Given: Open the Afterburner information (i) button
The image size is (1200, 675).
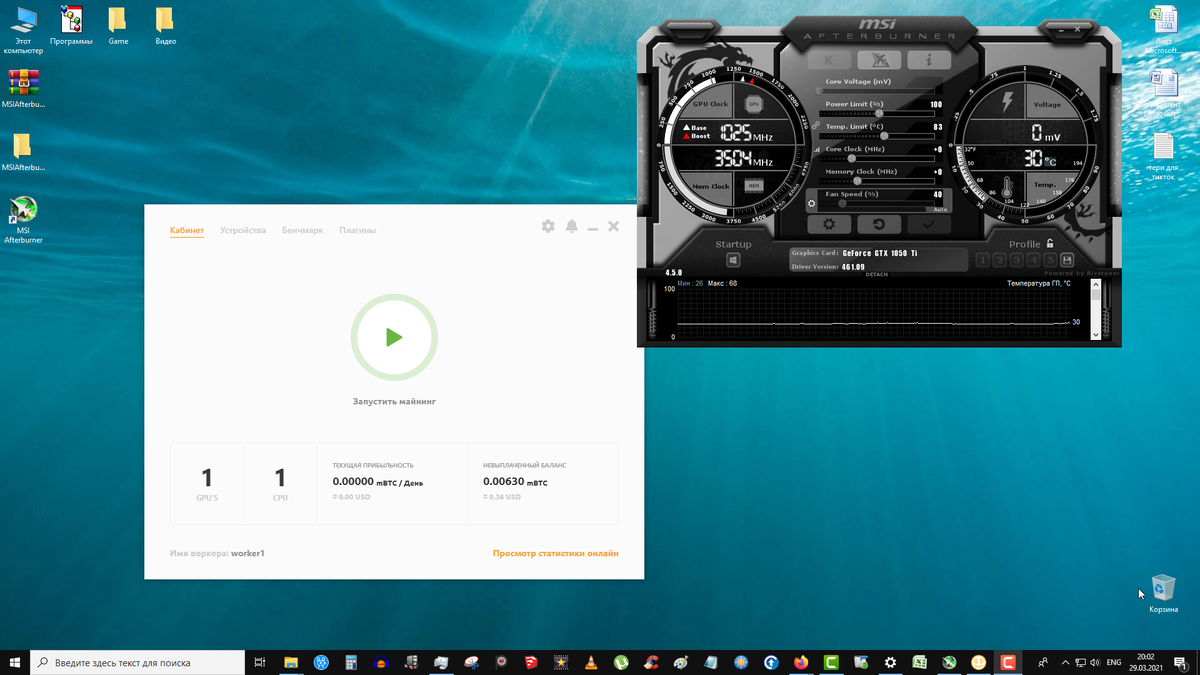Looking at the screenshot, I should click(929, 60).
